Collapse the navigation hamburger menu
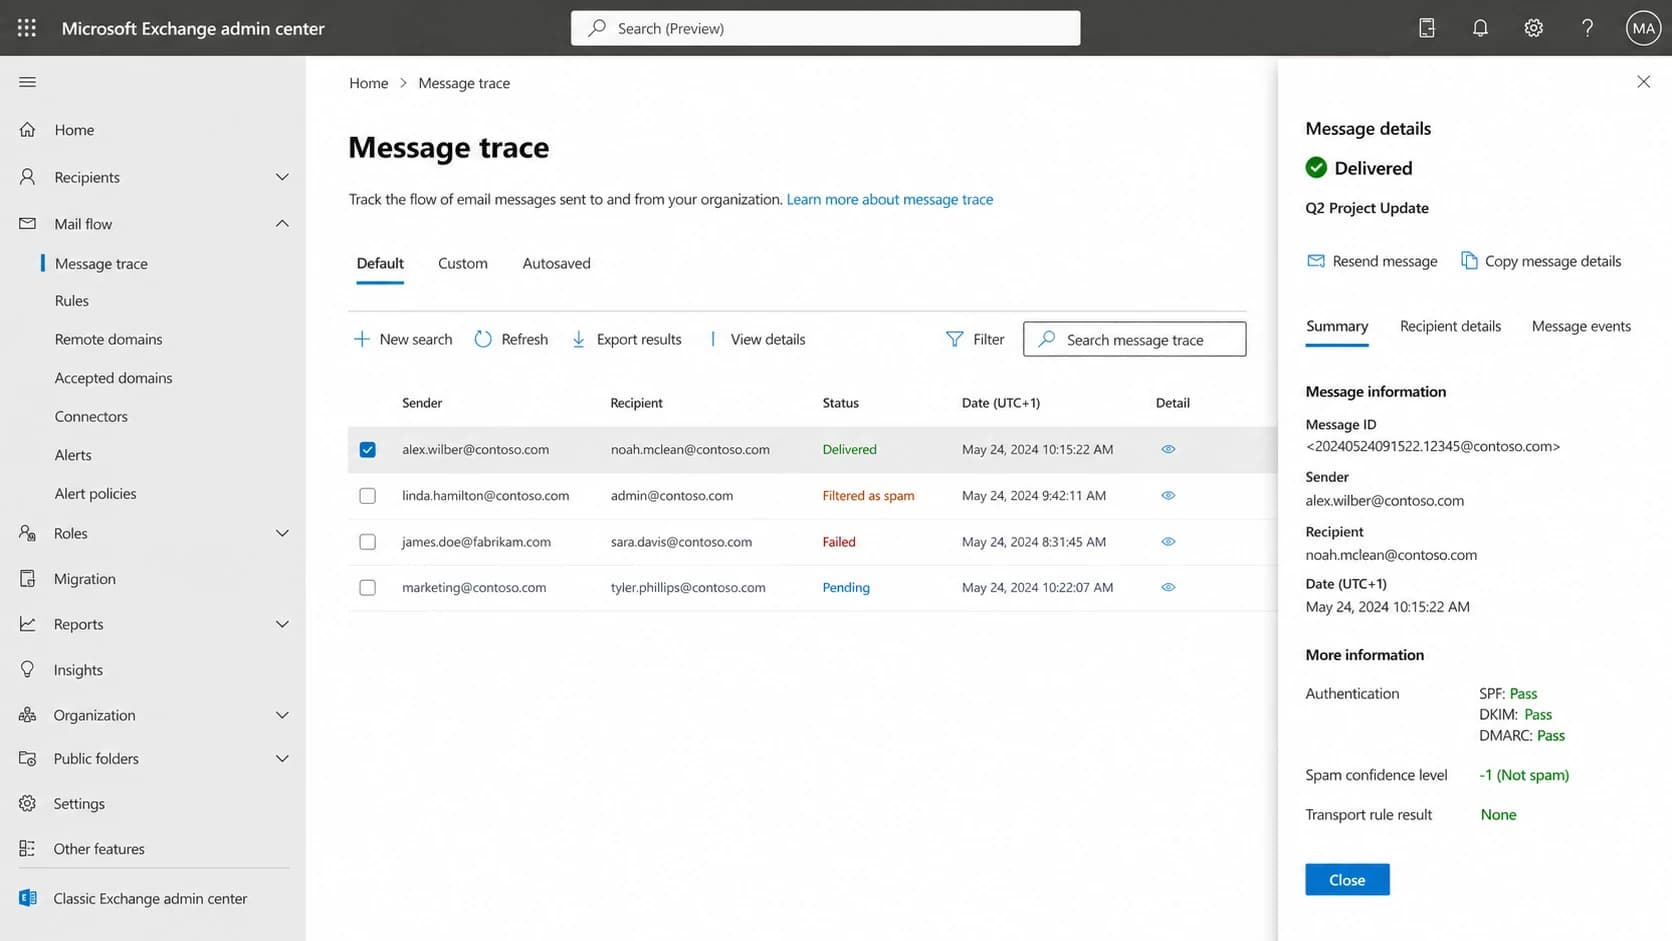Image resolution: width=1672 pixels, height=941 pixels. point(27,82)
